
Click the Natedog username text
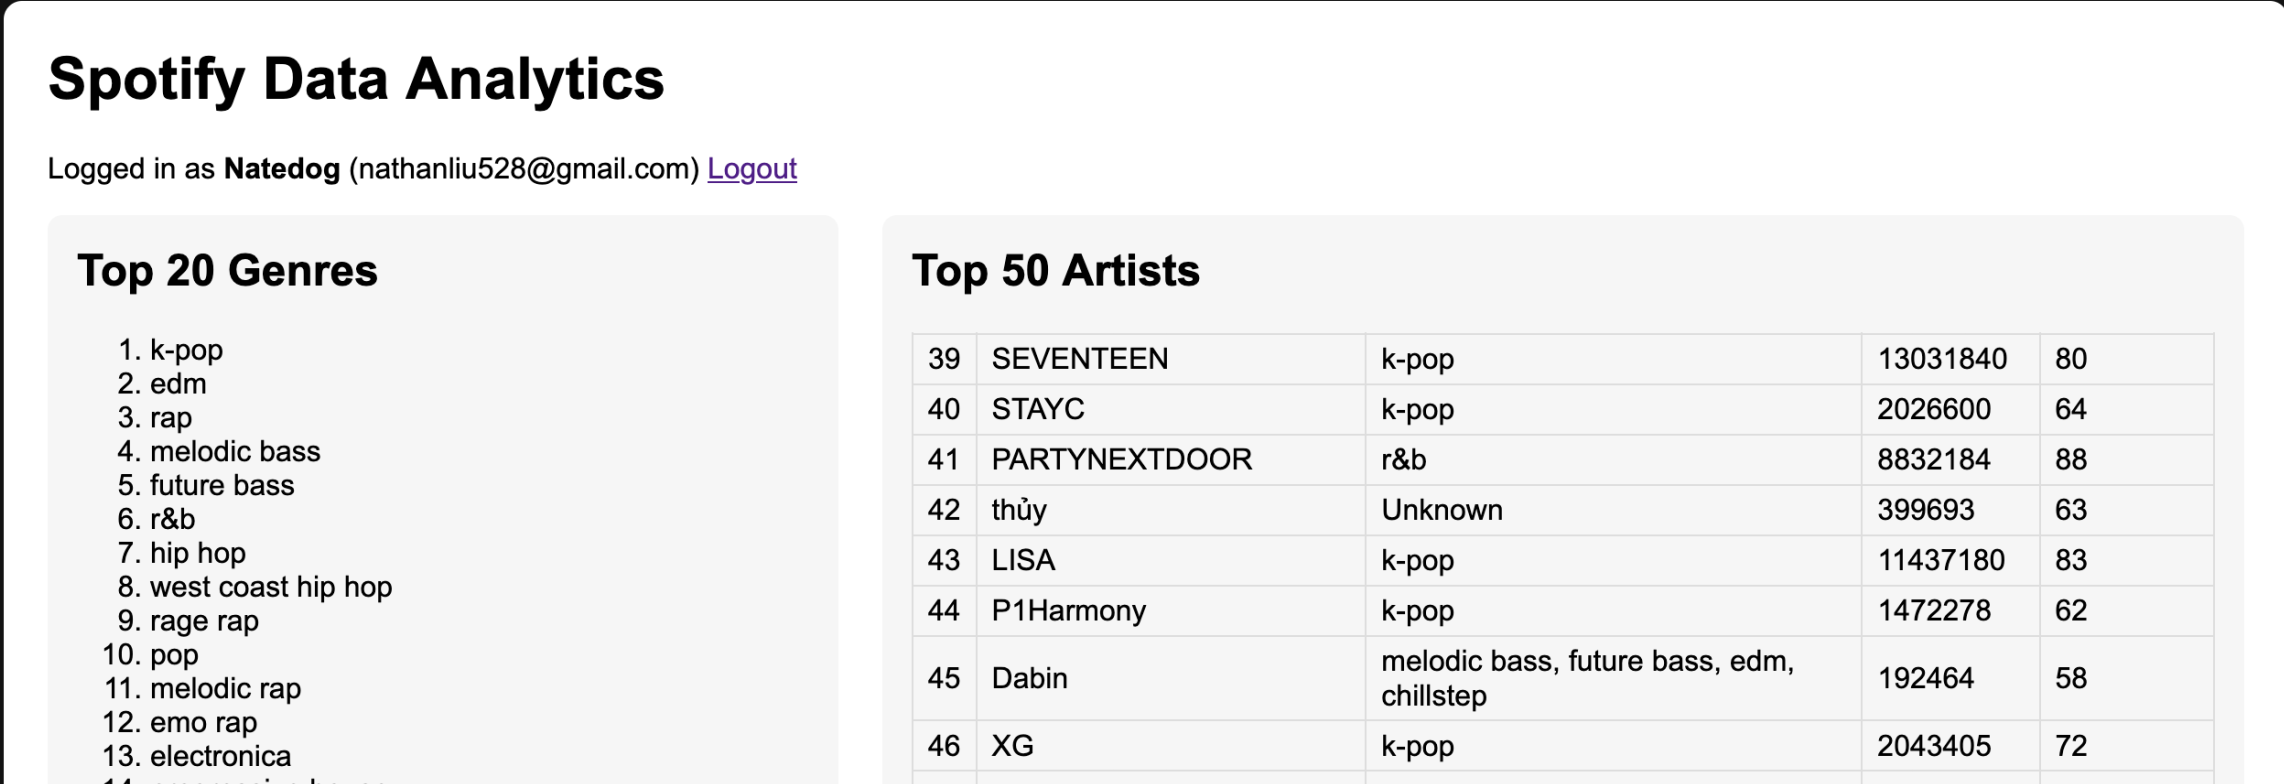[281, 169]
